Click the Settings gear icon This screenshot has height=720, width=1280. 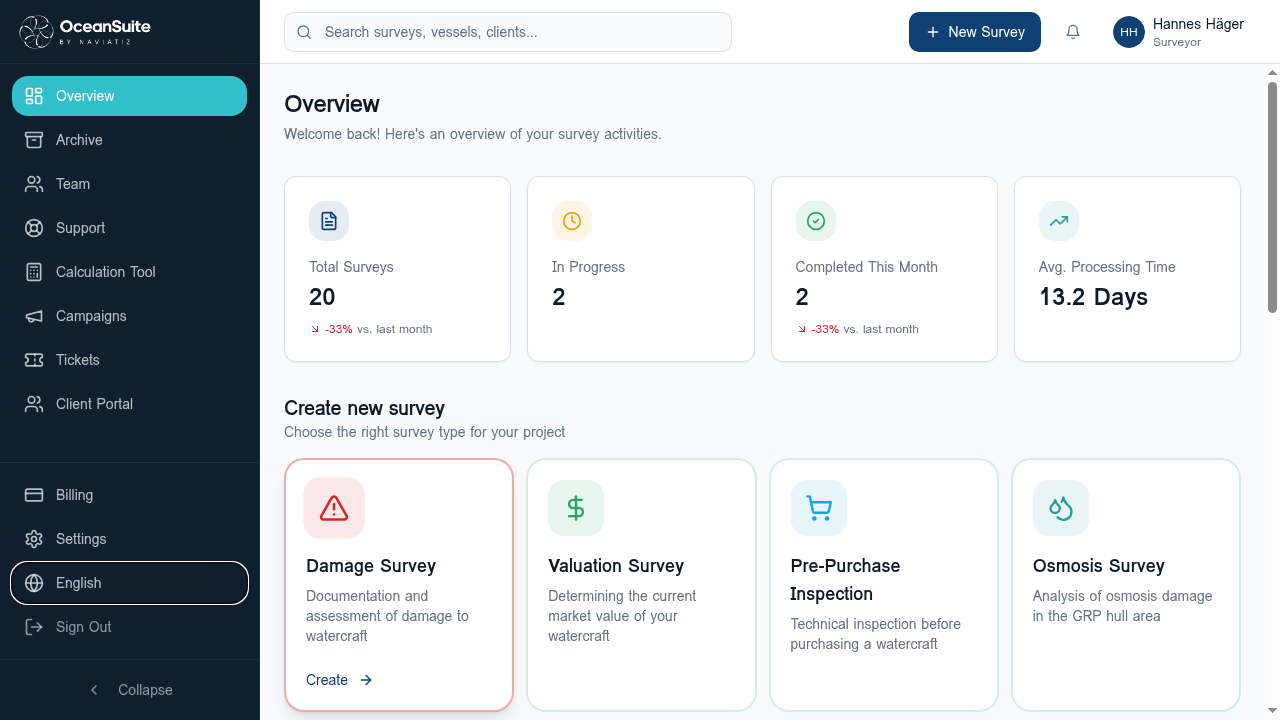coord(34,539)
